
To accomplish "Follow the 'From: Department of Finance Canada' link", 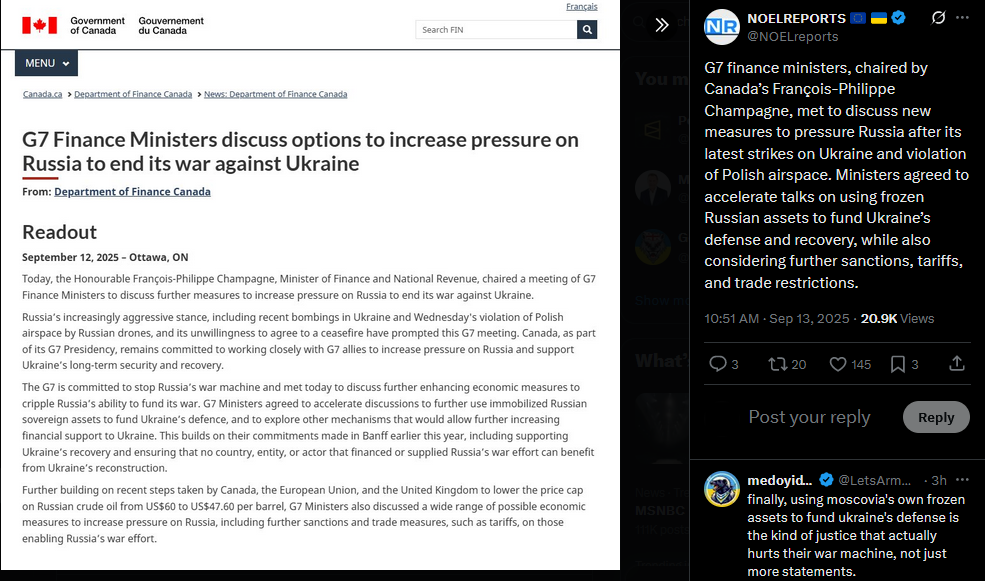I will coord(133,192).
